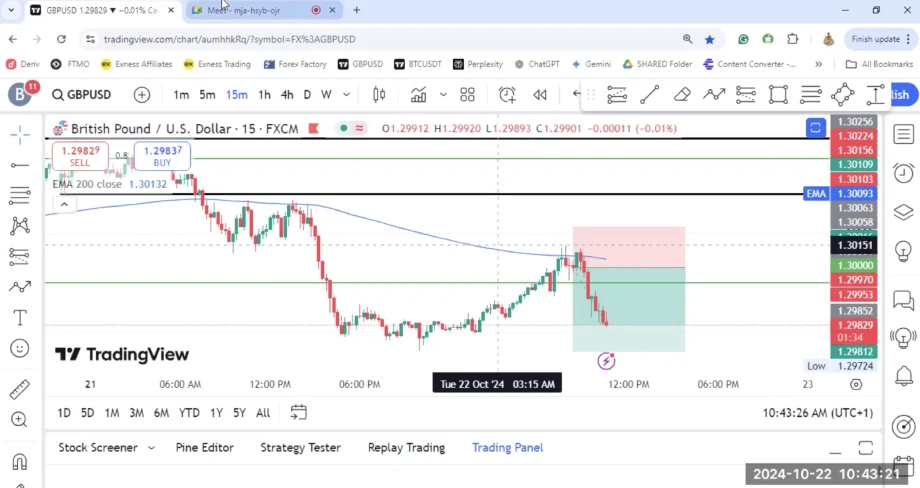Switch to the 1h timeframe
The image size is (920, 488).
[x=265, y=94]
